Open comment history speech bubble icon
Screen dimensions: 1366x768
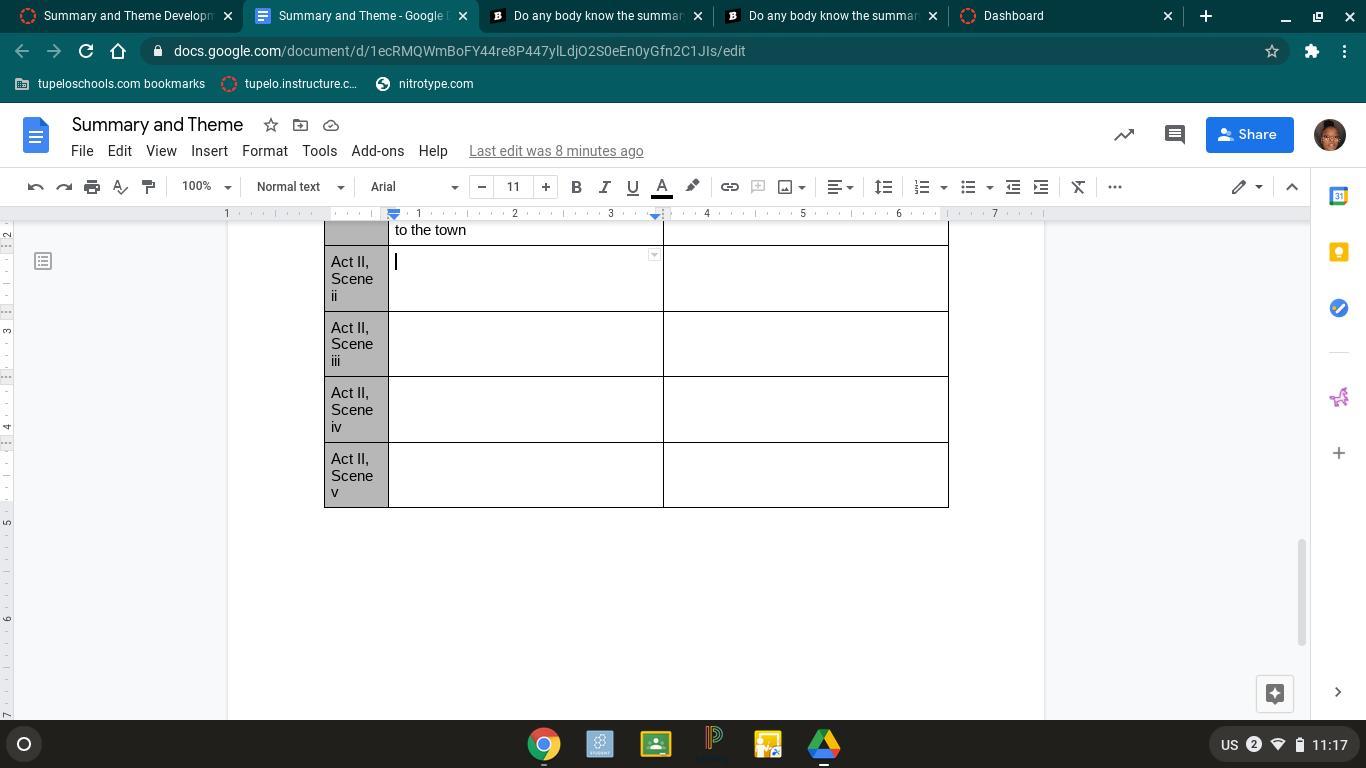tap(1175, 135)
